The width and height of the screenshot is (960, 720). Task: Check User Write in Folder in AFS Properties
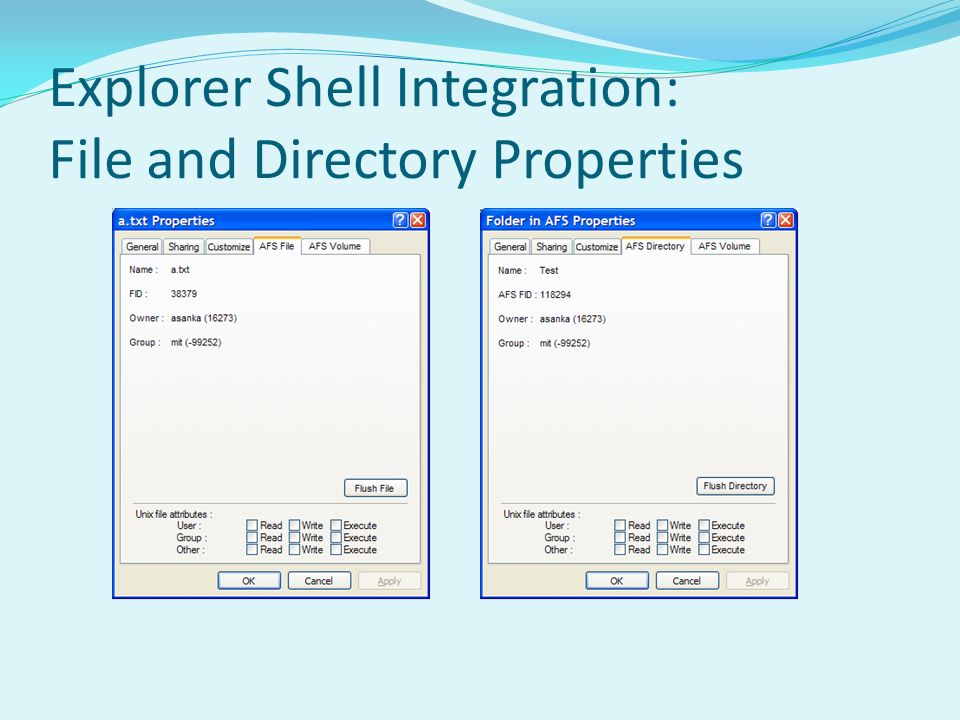point(662,525)
